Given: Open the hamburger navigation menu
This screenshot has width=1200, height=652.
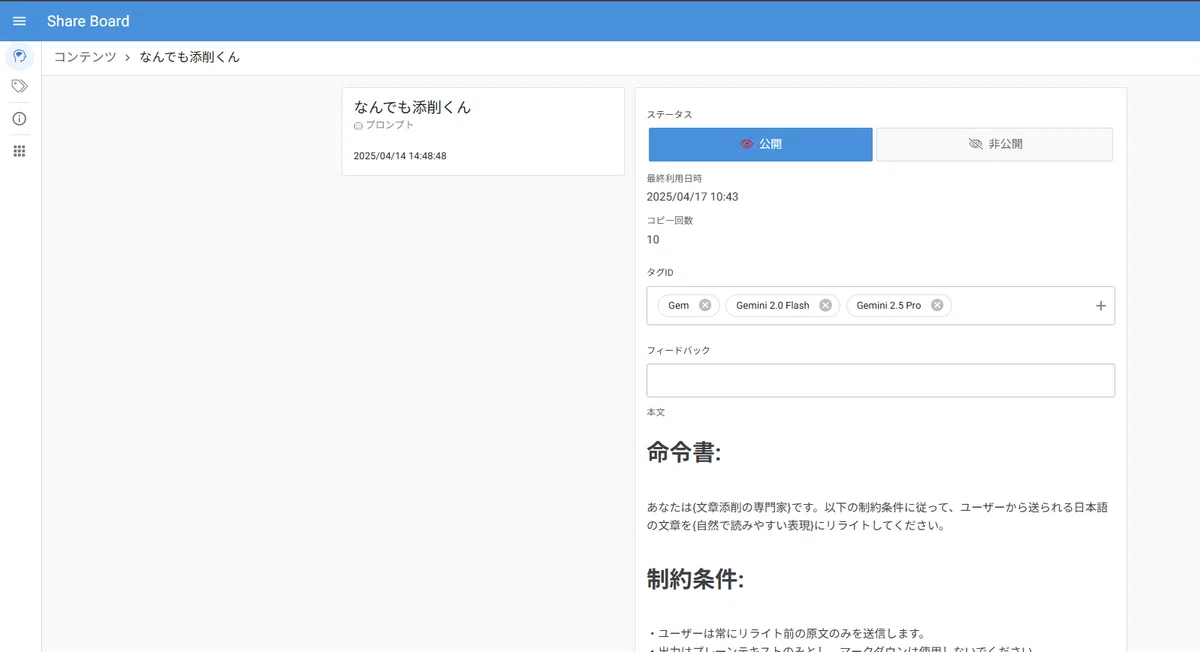Looking at the screenshot, I should tap(19, 21).
